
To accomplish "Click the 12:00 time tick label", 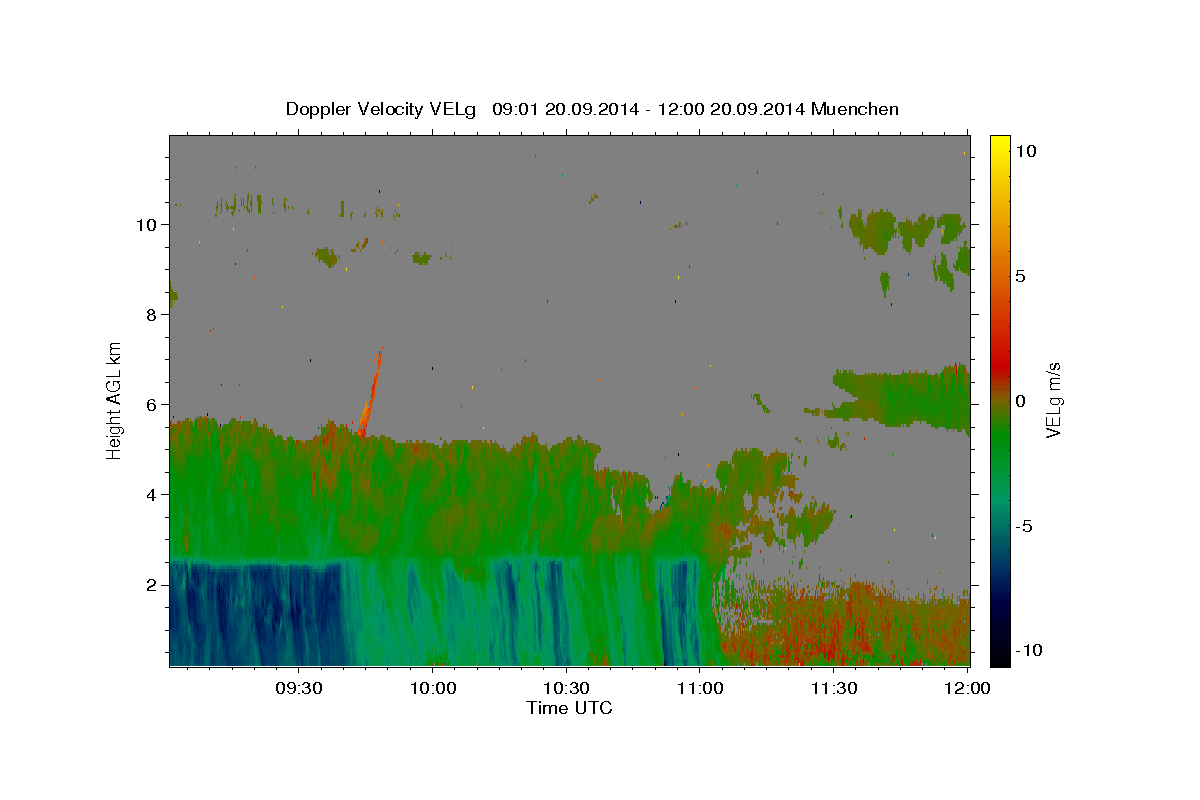I will click(967, 688).
